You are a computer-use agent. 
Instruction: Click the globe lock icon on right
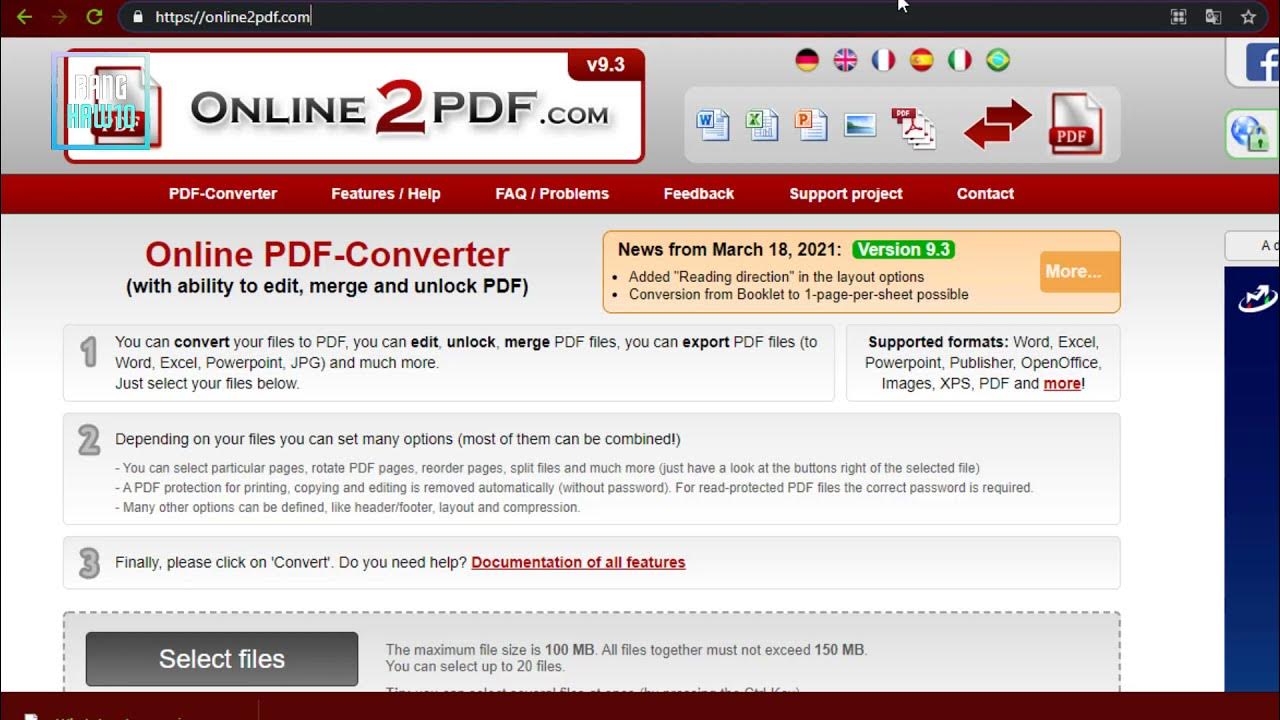click(1250, 133)
